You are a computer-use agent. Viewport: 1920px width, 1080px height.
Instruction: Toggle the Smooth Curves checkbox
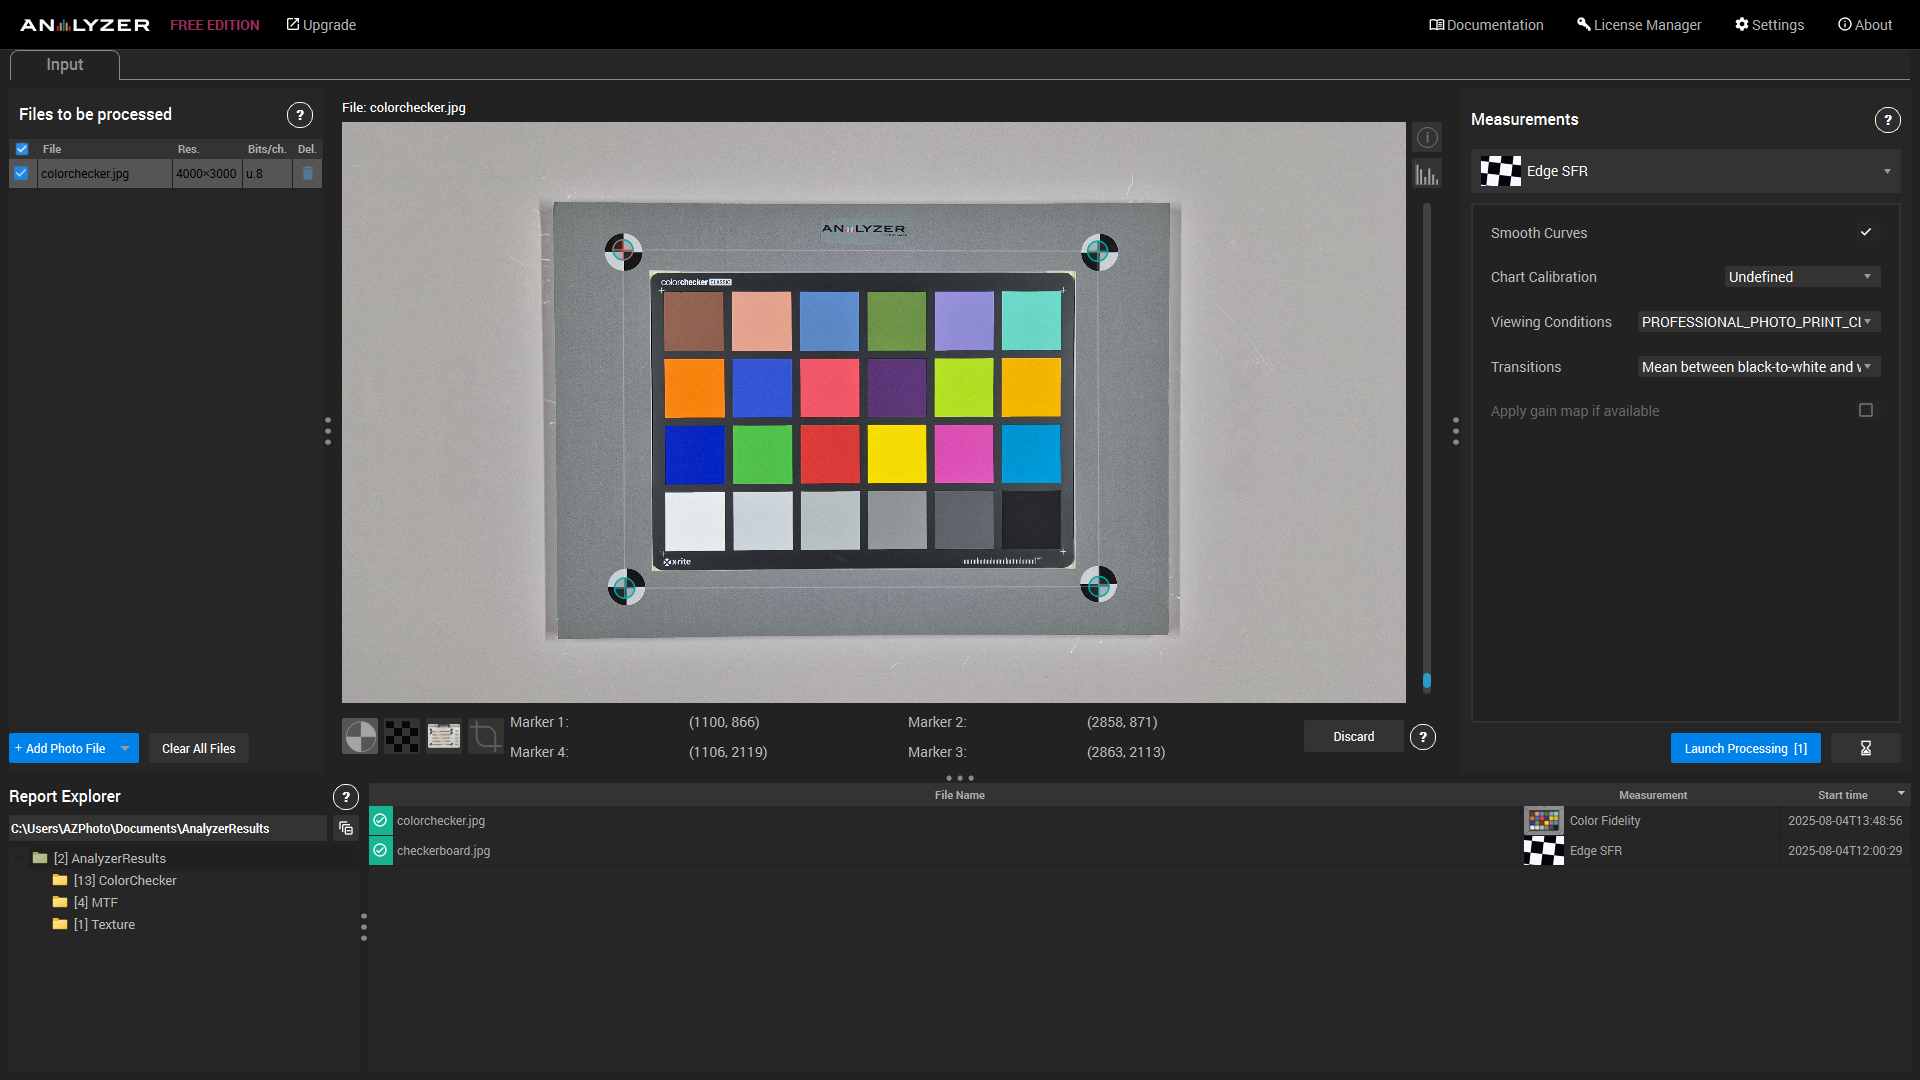click(x=1866, y=232)
